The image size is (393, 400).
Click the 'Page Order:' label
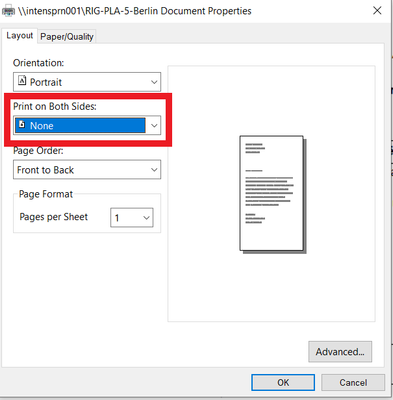pos(38,151)
